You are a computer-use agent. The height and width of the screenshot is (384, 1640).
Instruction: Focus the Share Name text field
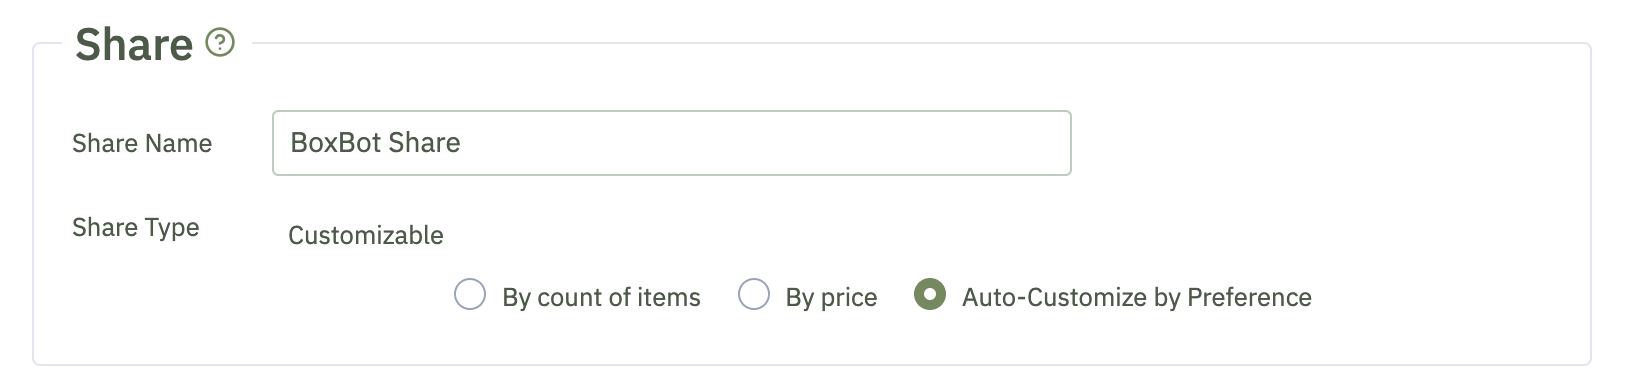point(672,143)
